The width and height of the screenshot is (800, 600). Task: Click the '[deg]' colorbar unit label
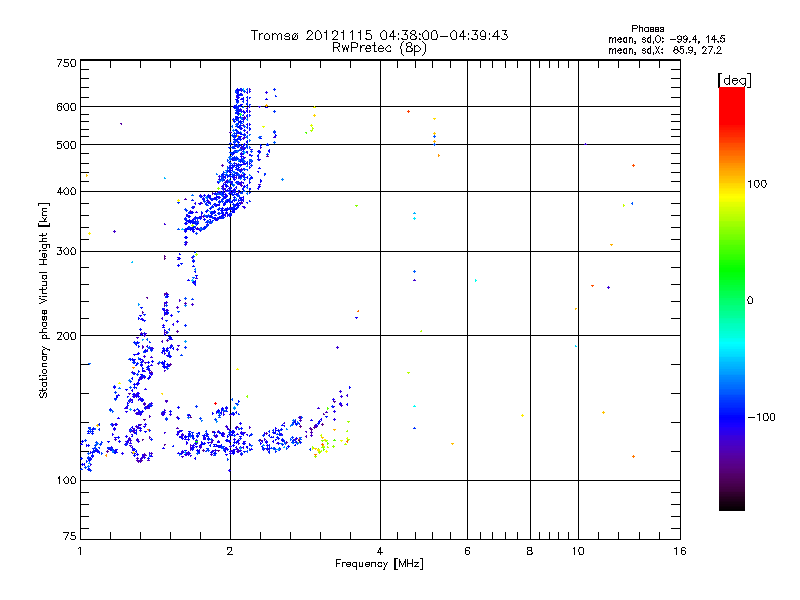[734, 80]
